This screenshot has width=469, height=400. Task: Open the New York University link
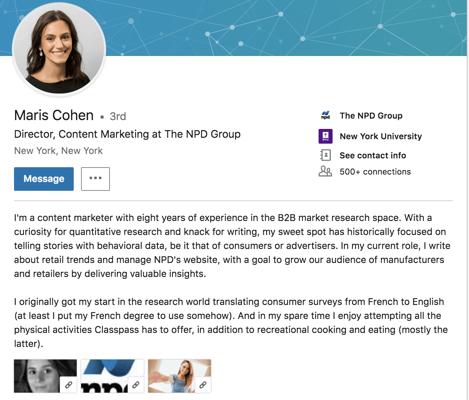[381, 136]
